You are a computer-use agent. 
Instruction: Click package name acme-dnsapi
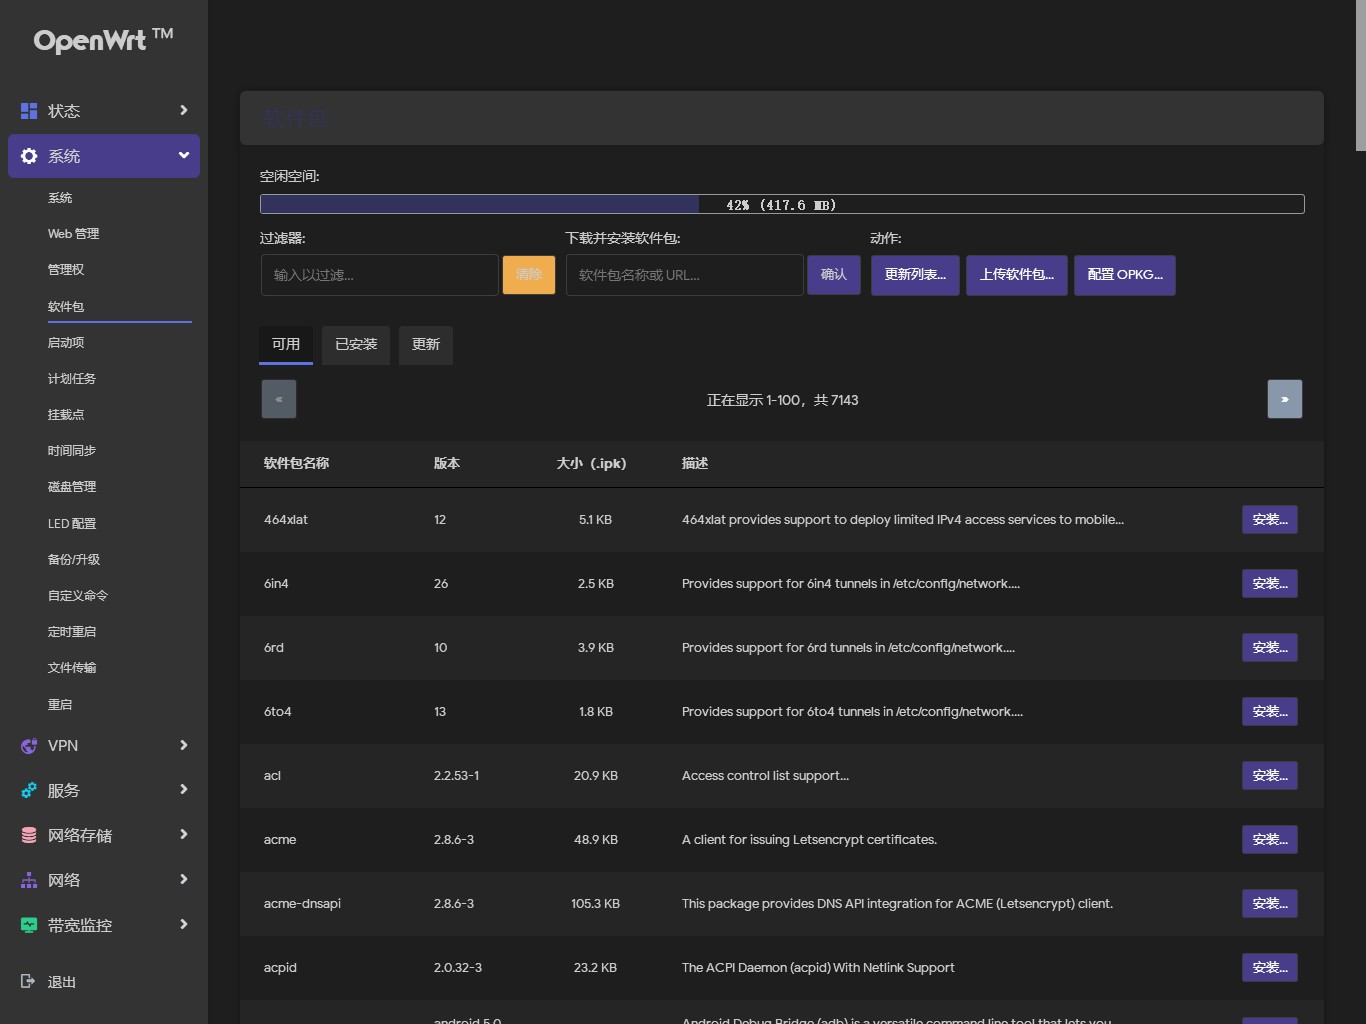tap(302, 904)
